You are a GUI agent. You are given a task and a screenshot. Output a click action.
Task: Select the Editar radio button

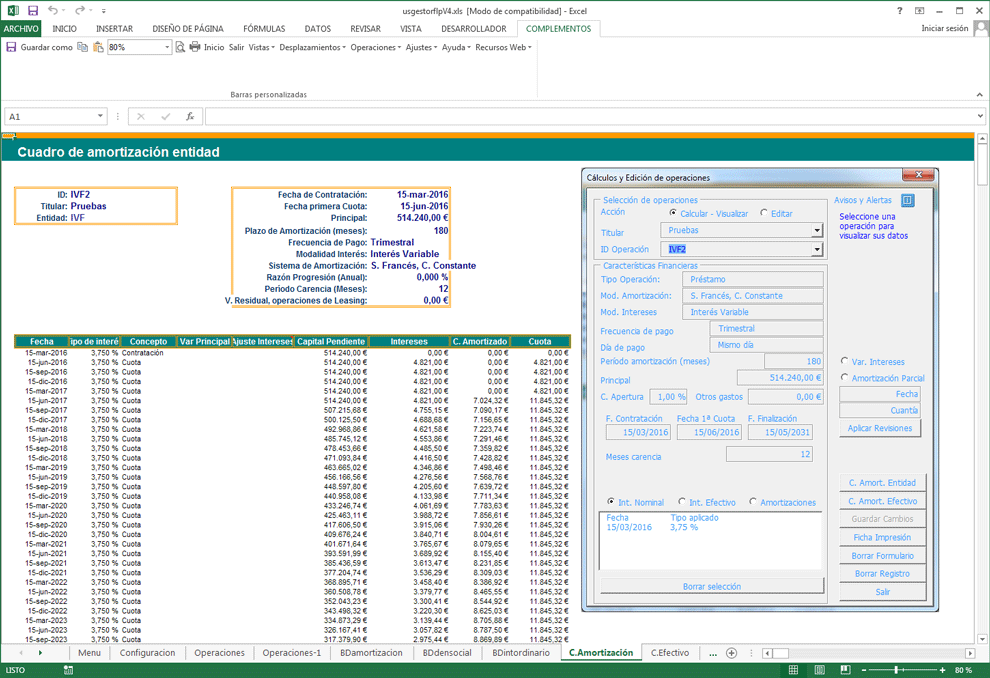(x=764, y=213)
